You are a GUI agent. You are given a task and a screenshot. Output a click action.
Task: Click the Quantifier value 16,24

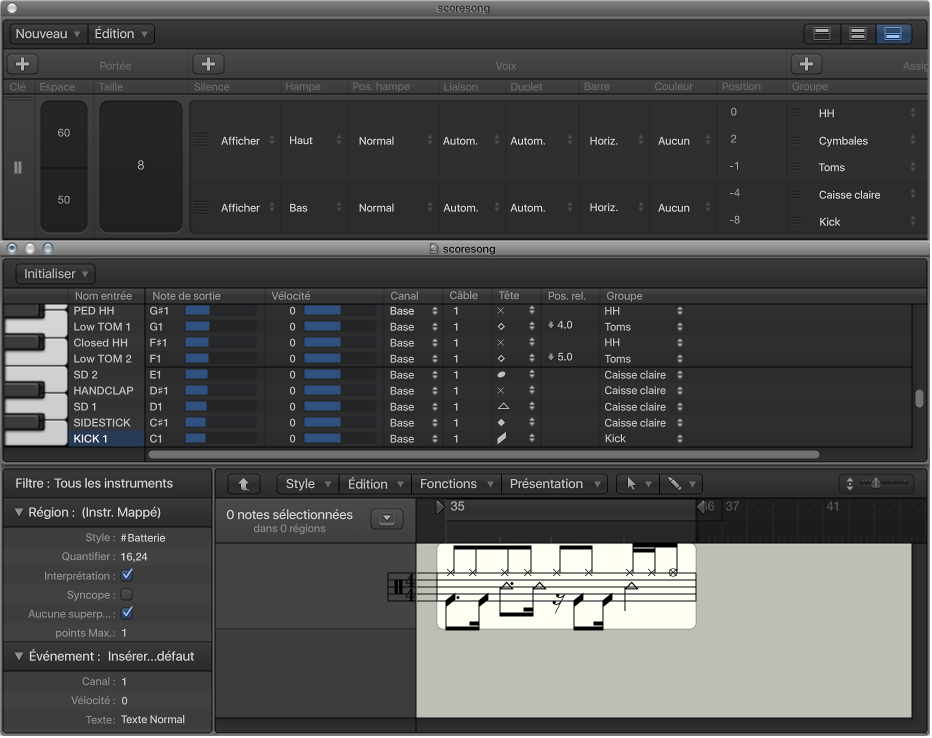pyautogui.click(x=134, y=557)
